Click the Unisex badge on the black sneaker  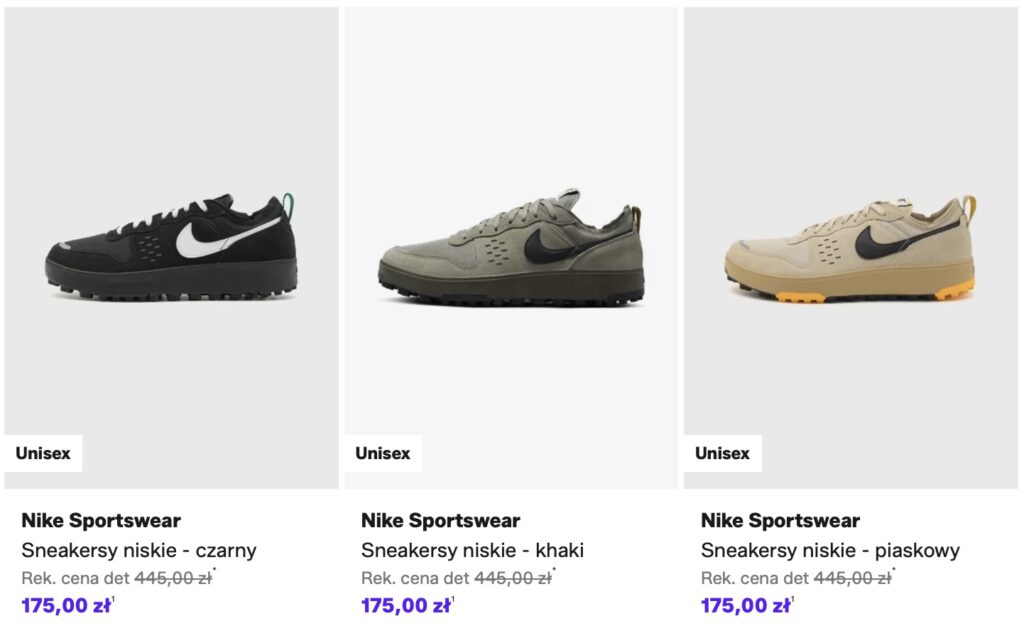43,453
